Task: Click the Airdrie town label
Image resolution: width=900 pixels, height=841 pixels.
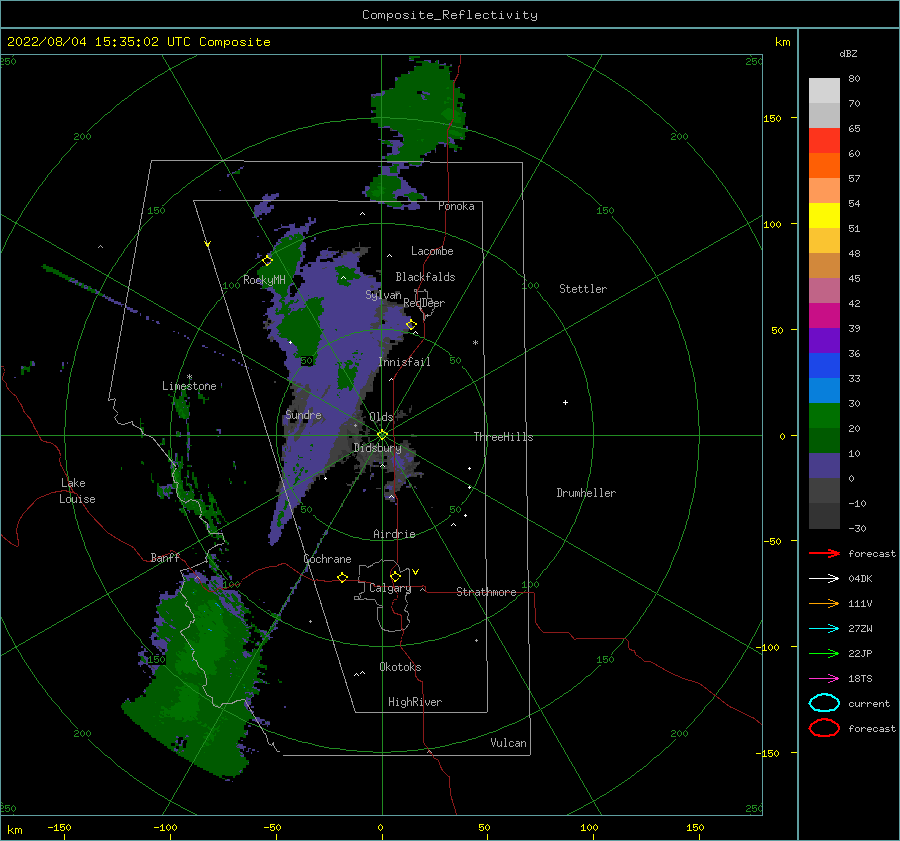Action: point(394,534)
